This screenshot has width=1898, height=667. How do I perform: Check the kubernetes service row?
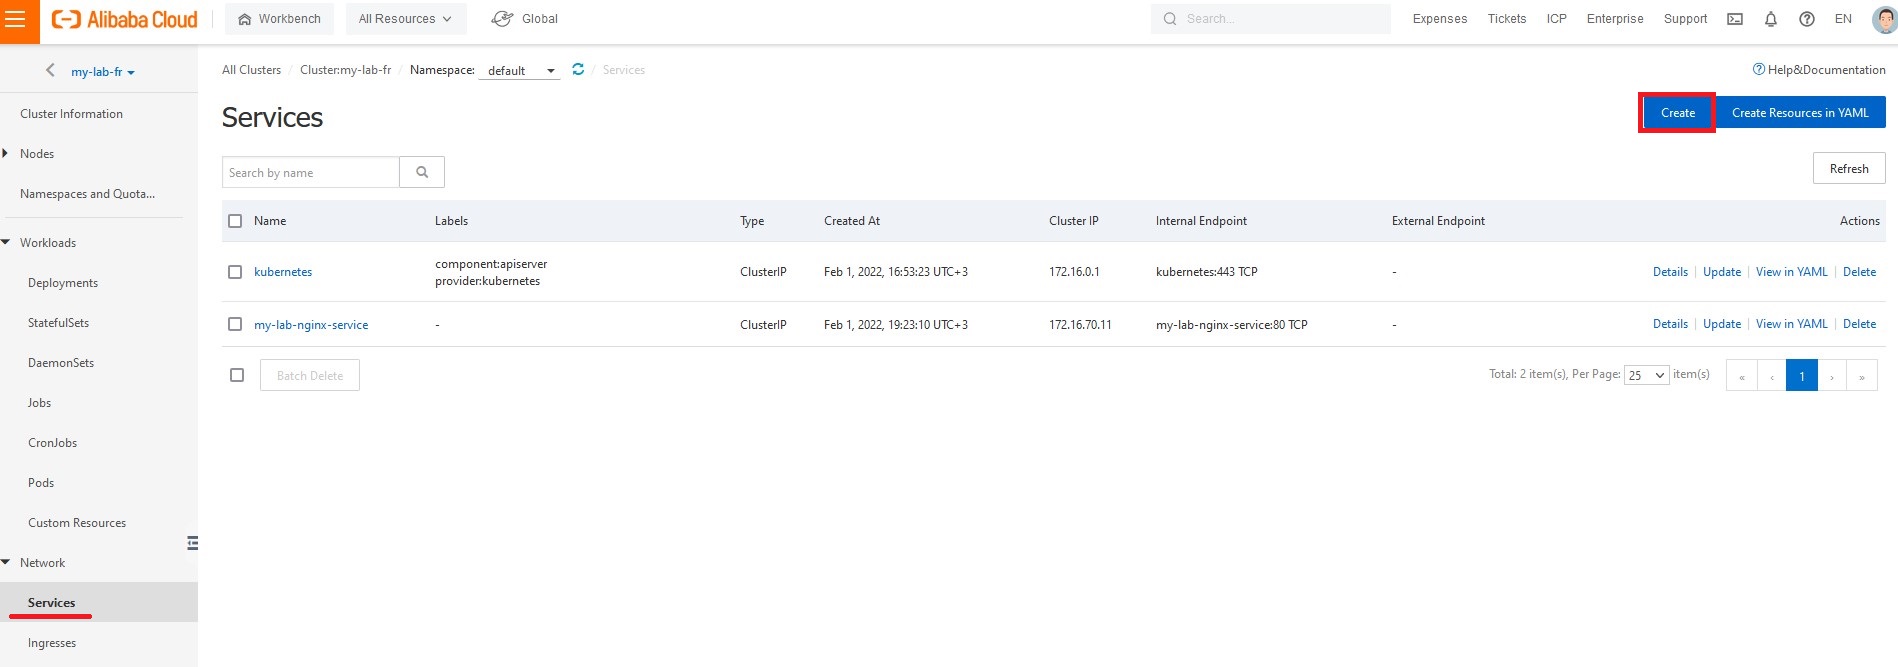click(235, 272)
